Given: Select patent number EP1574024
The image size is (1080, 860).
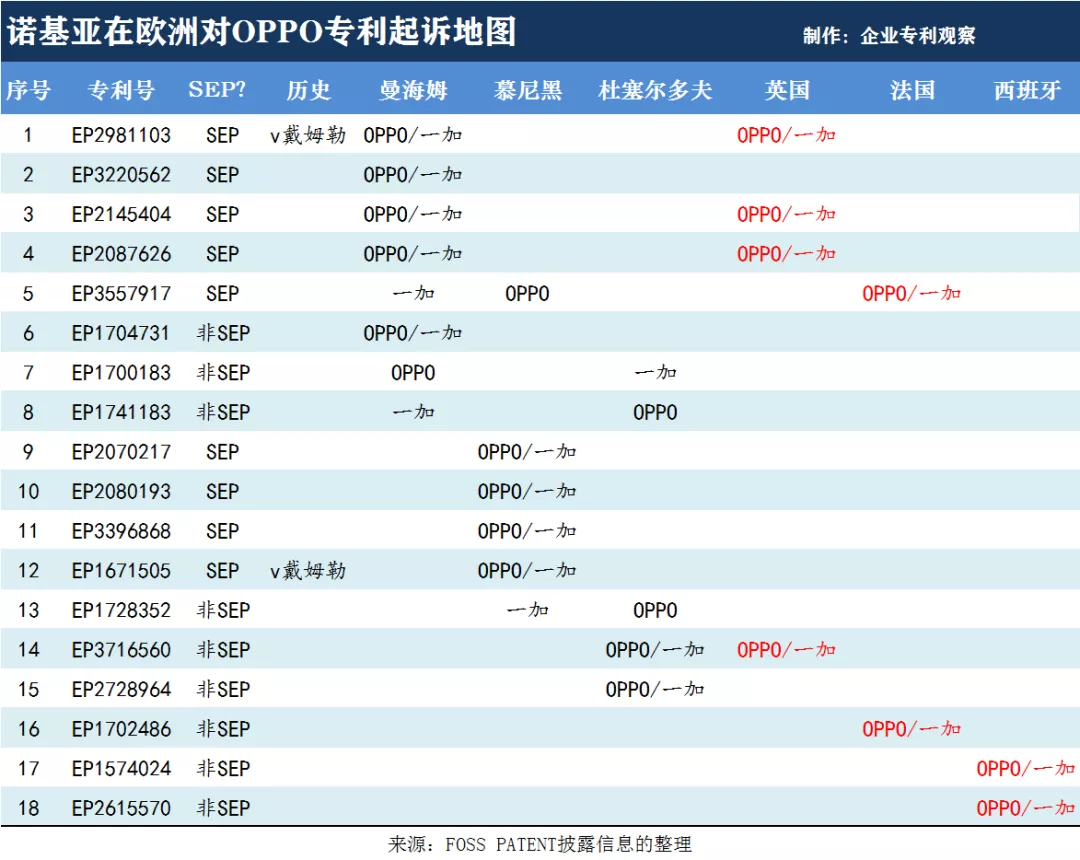Looking at the screenshot, I should click(121, 768).
